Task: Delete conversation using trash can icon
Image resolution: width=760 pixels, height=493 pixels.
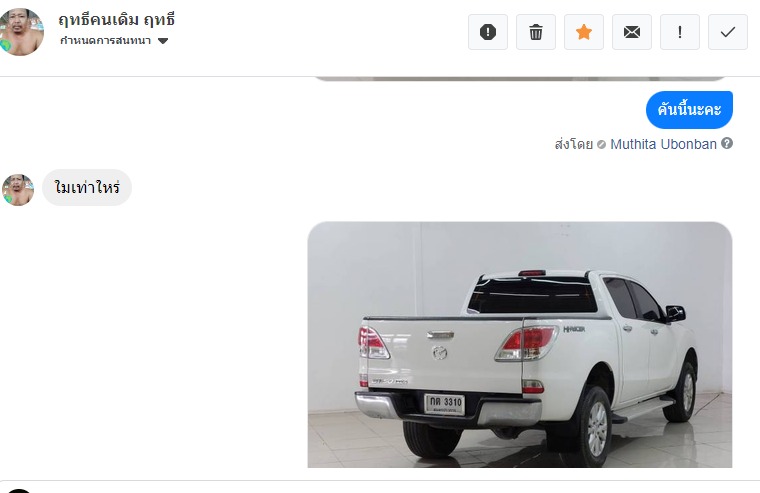Action: coord(536,32)
